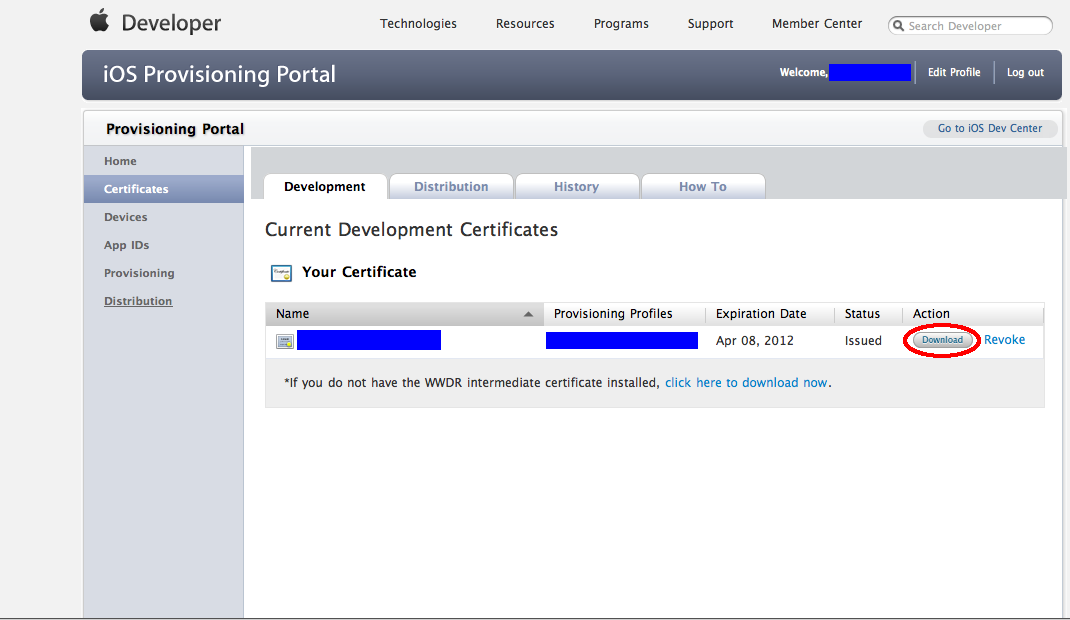
Task: Open App IDs in the sidebar
Action: click(x=126, y=245)
